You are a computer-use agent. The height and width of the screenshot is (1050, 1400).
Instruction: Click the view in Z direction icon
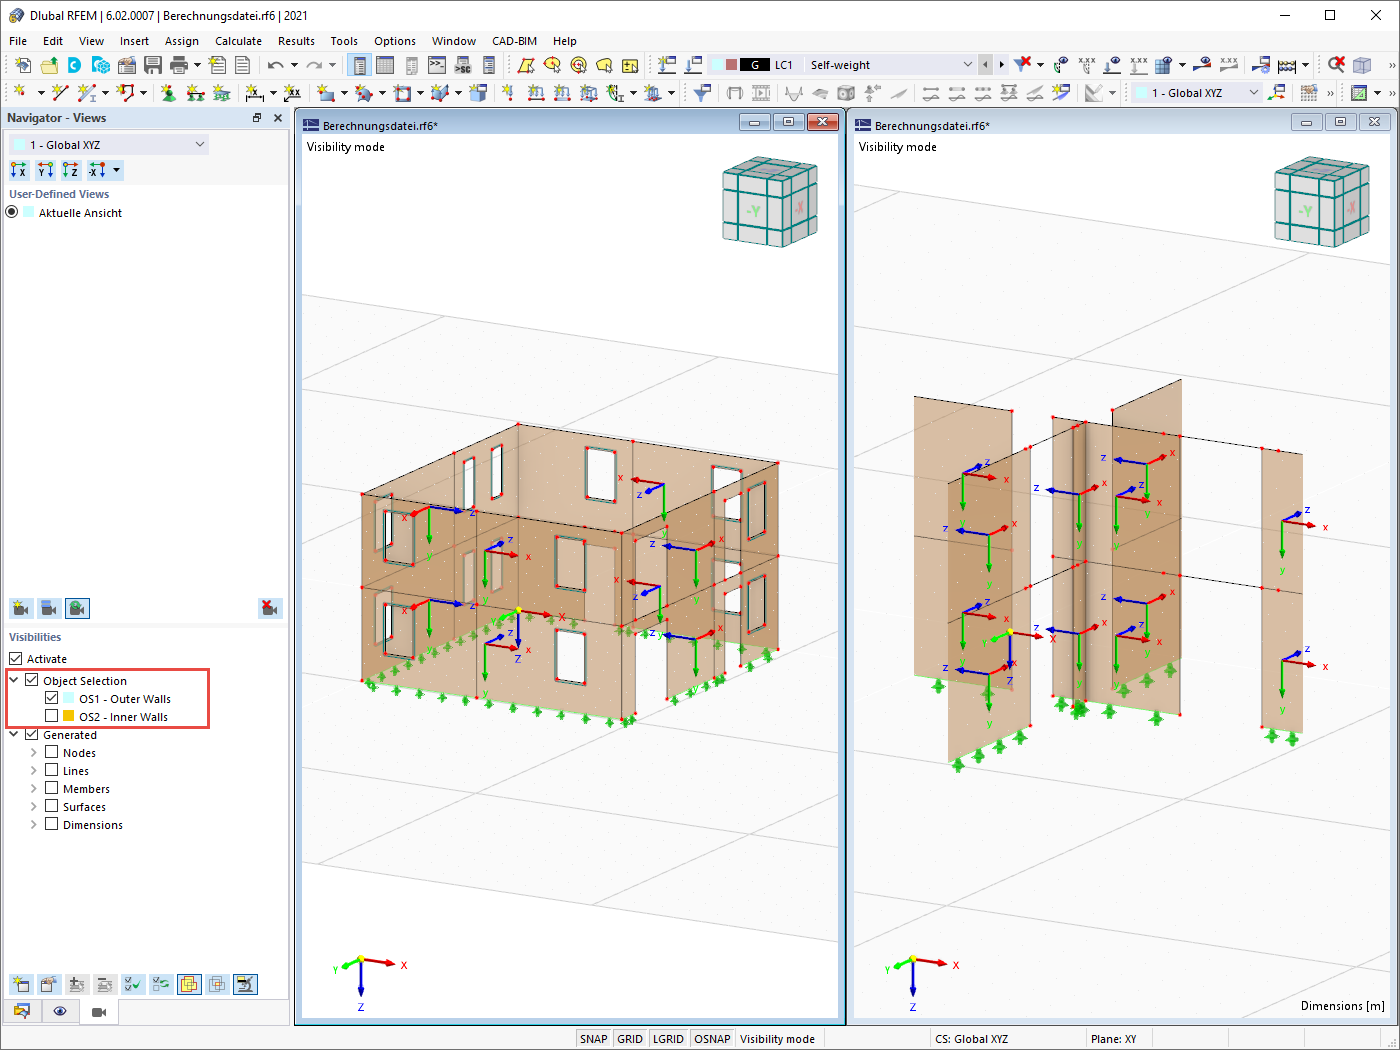click(71, 170)
